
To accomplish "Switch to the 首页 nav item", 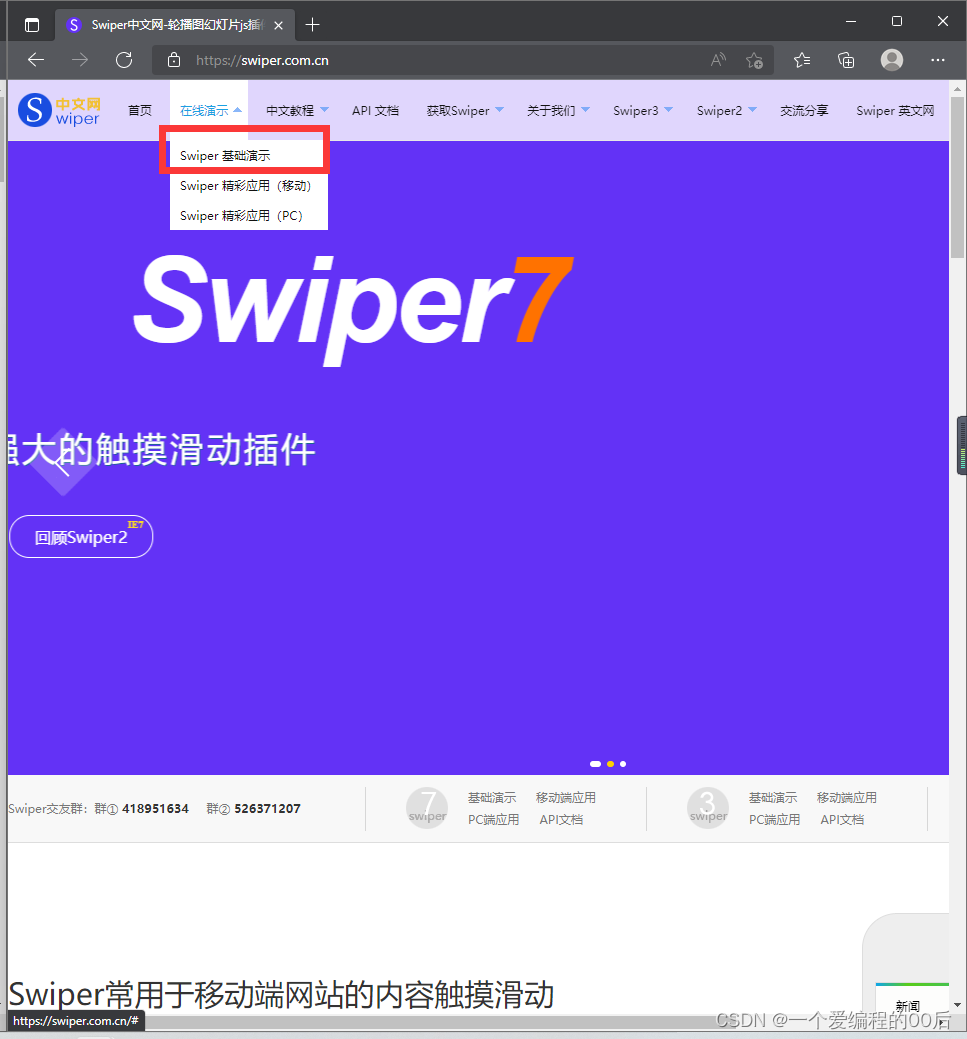I will coord(140,110).
